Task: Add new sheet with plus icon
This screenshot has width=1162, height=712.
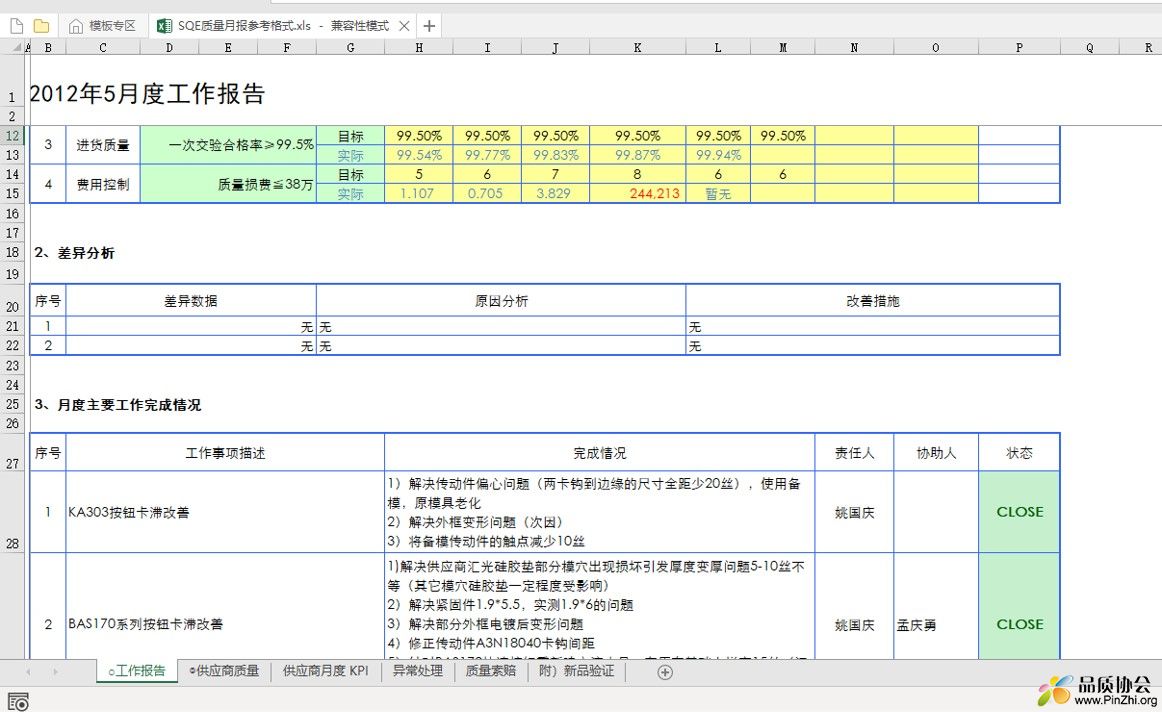Action: coord(665,672)
